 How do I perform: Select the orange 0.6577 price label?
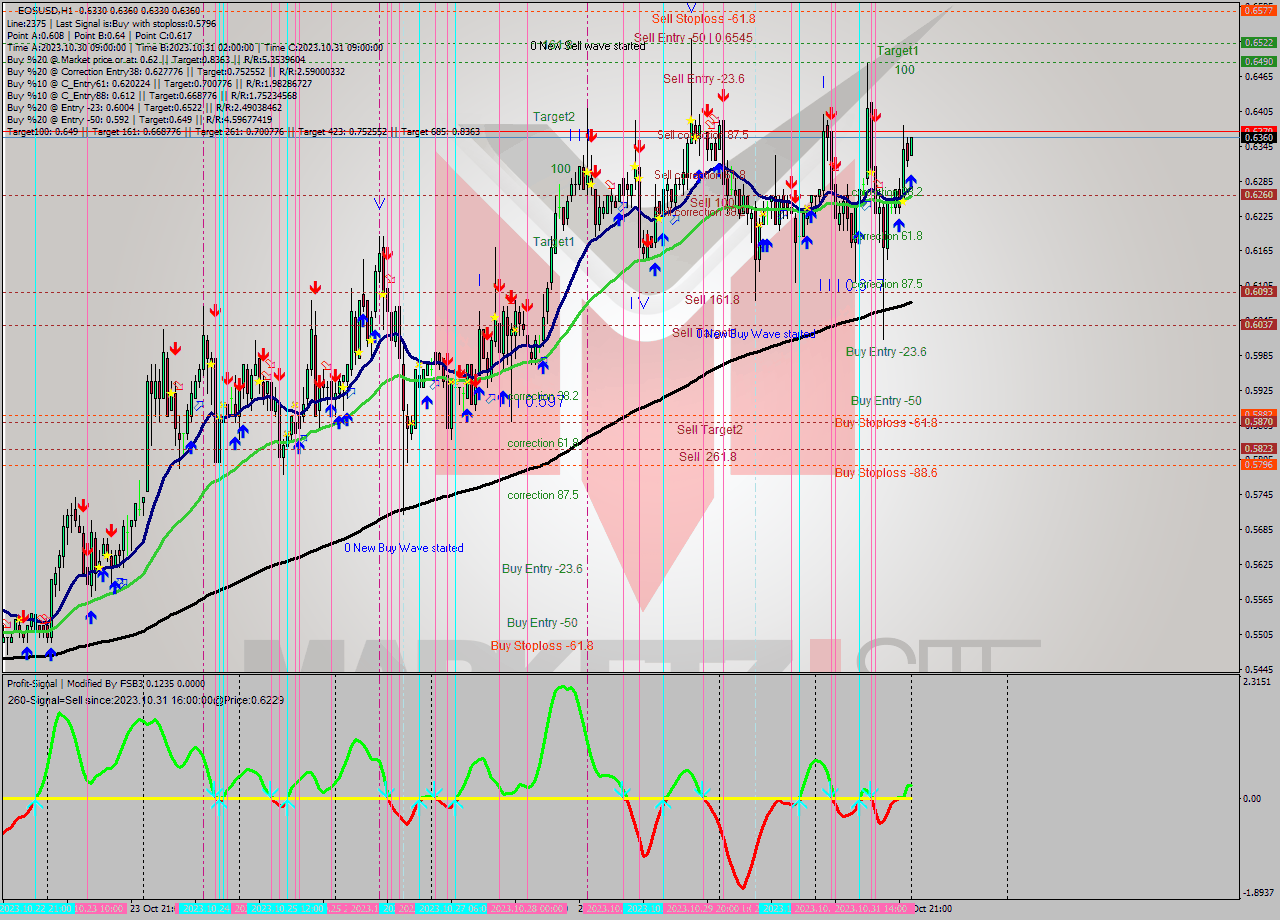pos(1257,10)
